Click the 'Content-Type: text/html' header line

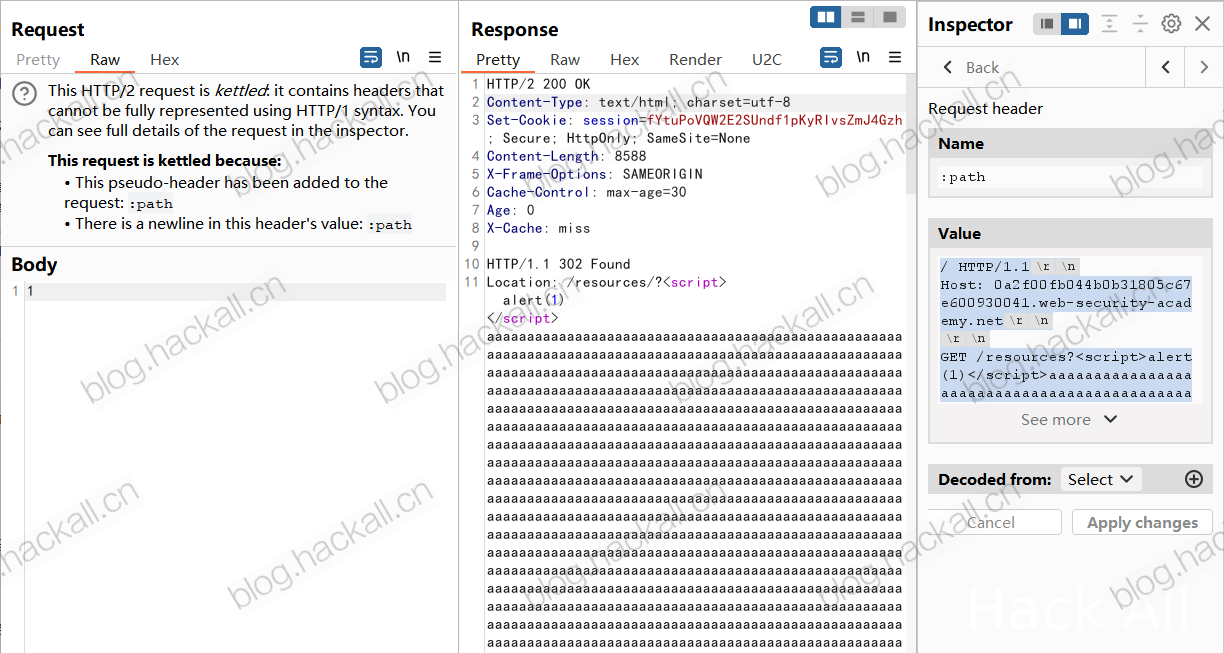[638, 102]
